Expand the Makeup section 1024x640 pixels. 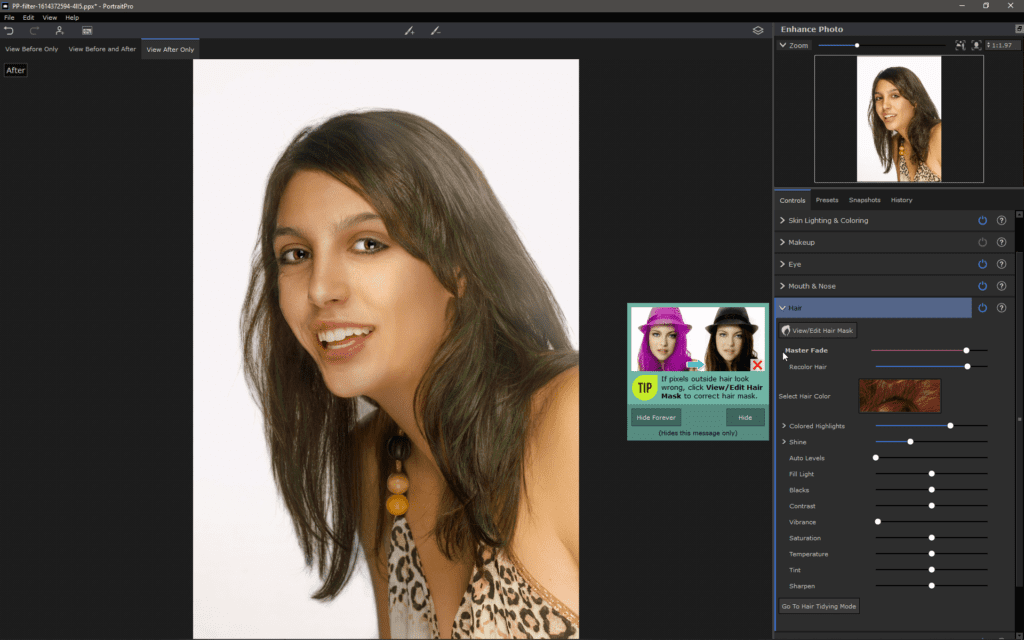tap(782, 242)
